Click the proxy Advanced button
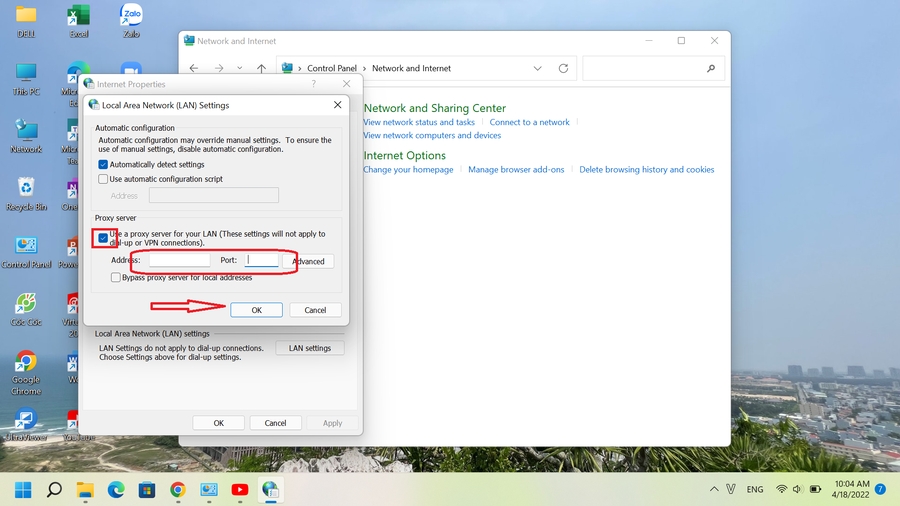 point(308,261)
